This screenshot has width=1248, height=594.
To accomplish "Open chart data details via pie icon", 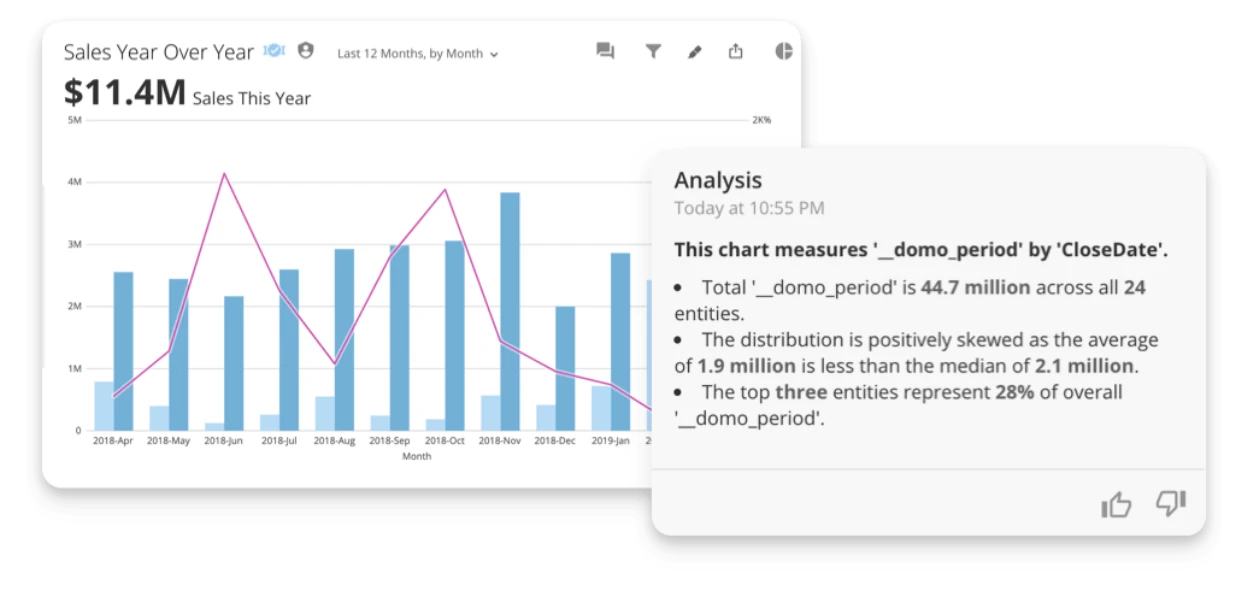I will point(783,51).
